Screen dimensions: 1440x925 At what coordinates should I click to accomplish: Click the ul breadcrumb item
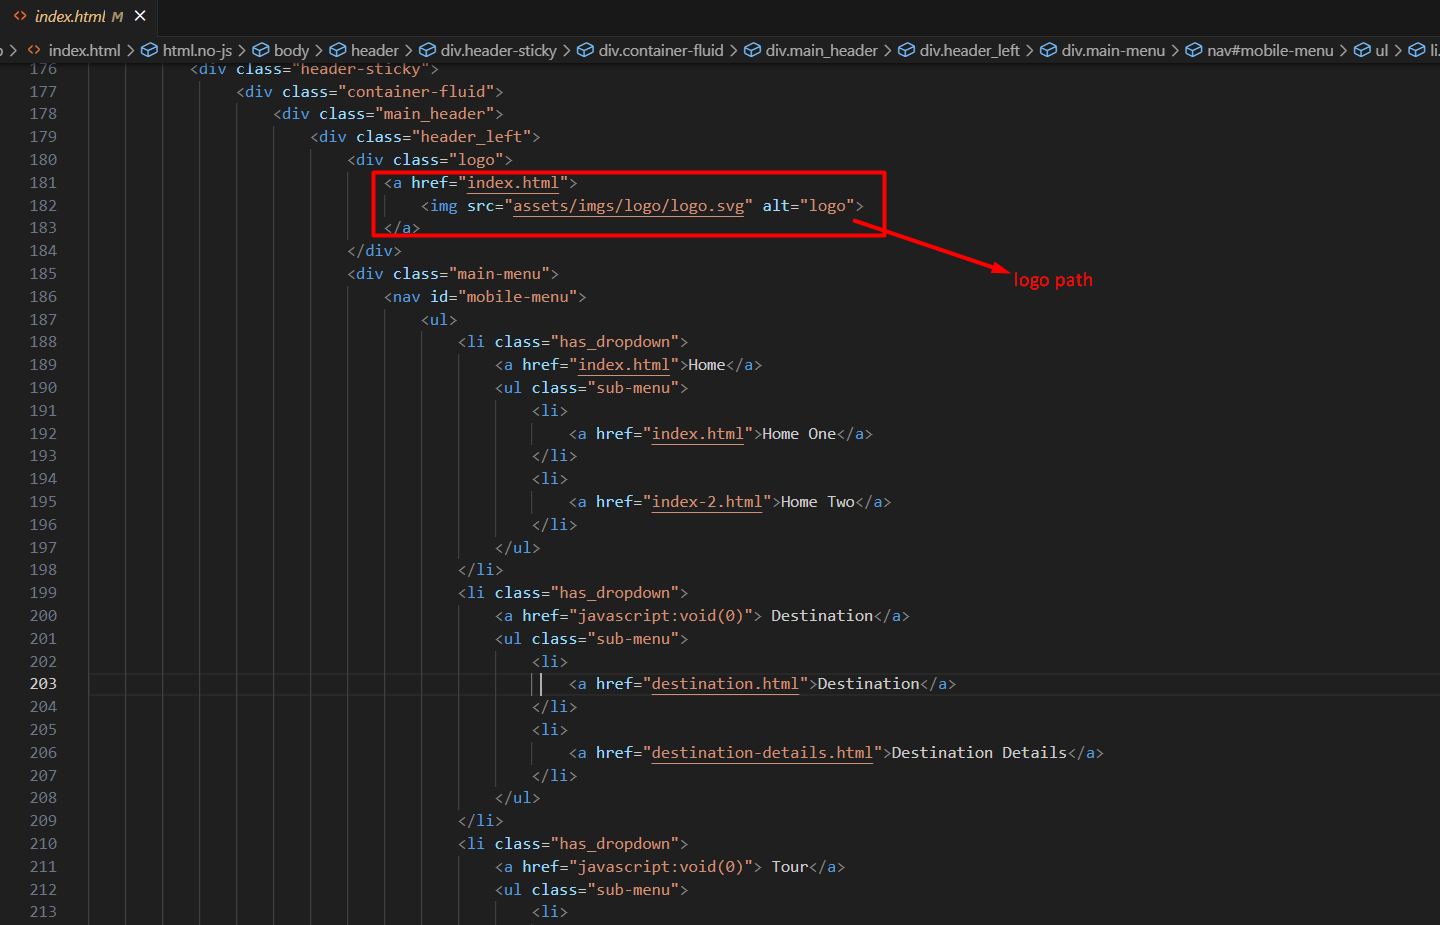coord(1381,50)
